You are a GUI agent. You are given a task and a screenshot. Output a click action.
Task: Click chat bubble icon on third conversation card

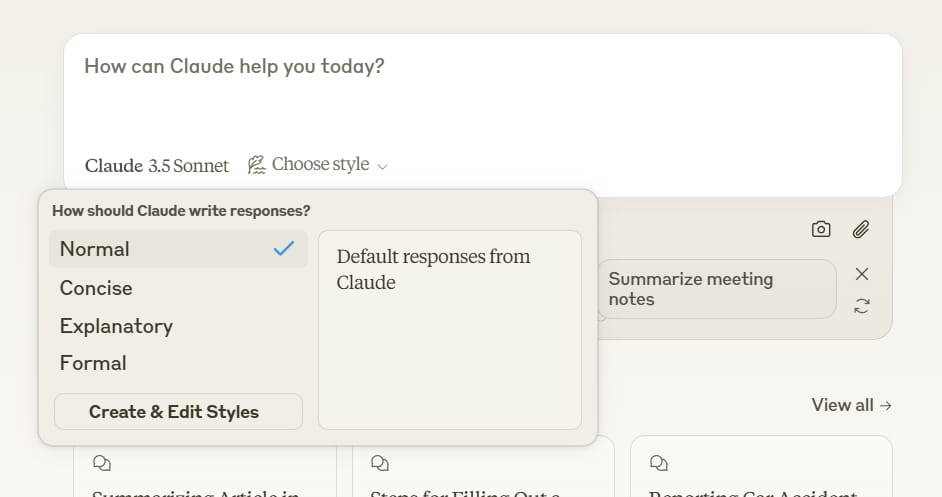[658, 463]
